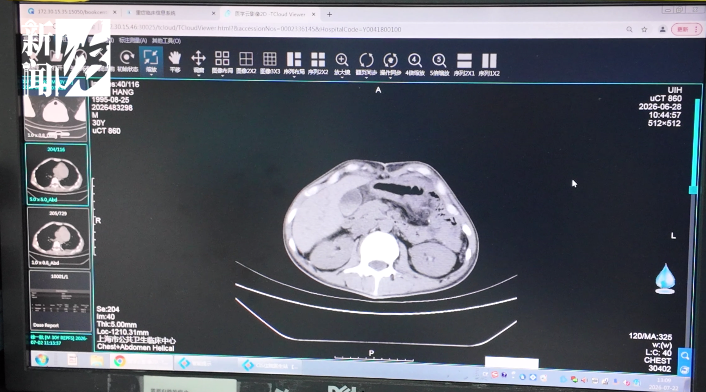Open the 标注测量(A) menu
706x392 pixels.
[133, 41]
